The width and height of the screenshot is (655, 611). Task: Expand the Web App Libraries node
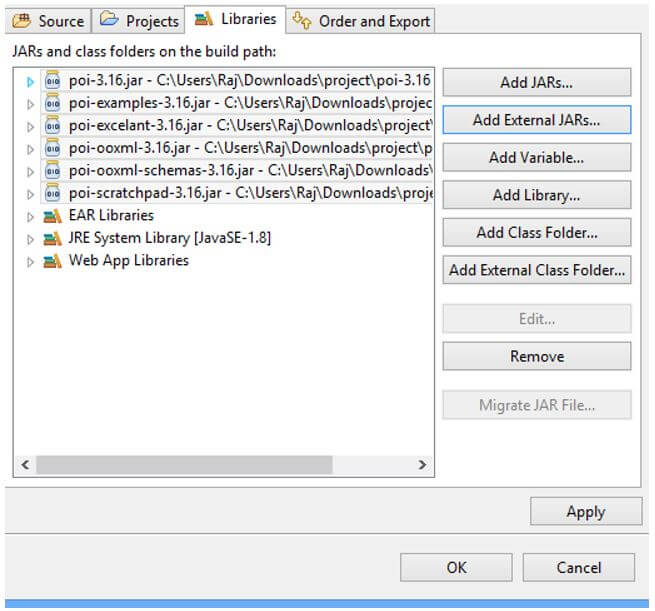30,262
